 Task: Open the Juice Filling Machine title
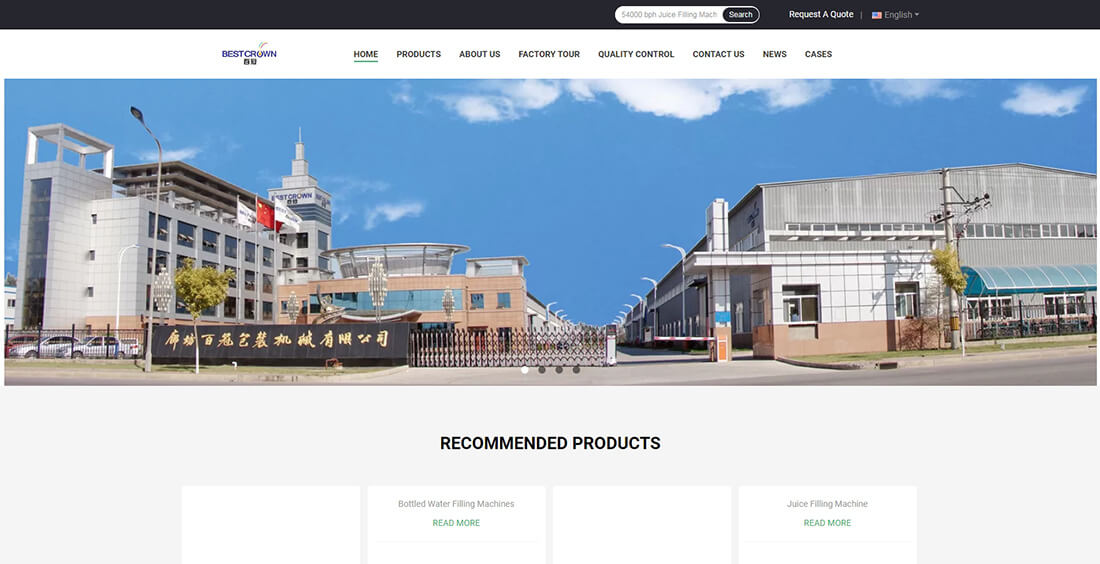coord(827,504)
